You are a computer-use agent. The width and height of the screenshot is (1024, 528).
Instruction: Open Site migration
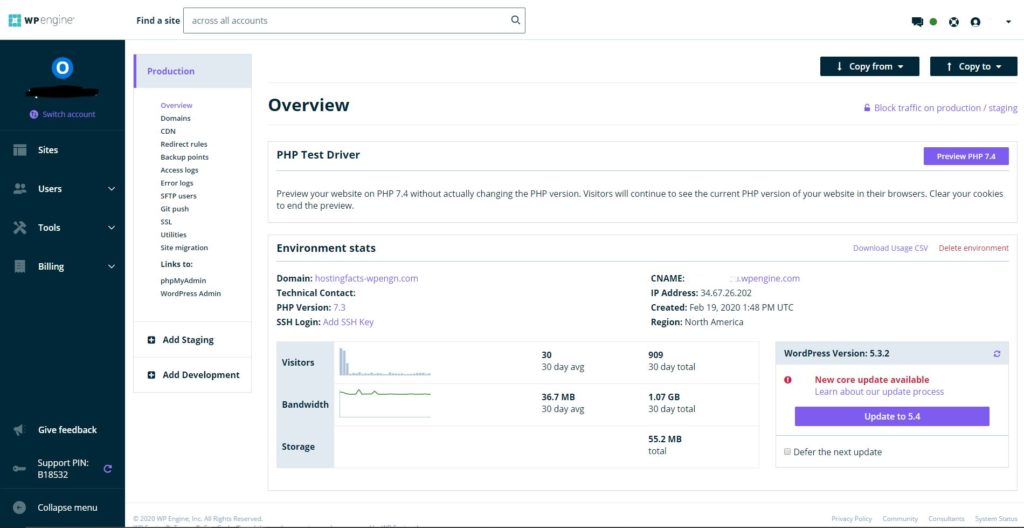[184, 248]
